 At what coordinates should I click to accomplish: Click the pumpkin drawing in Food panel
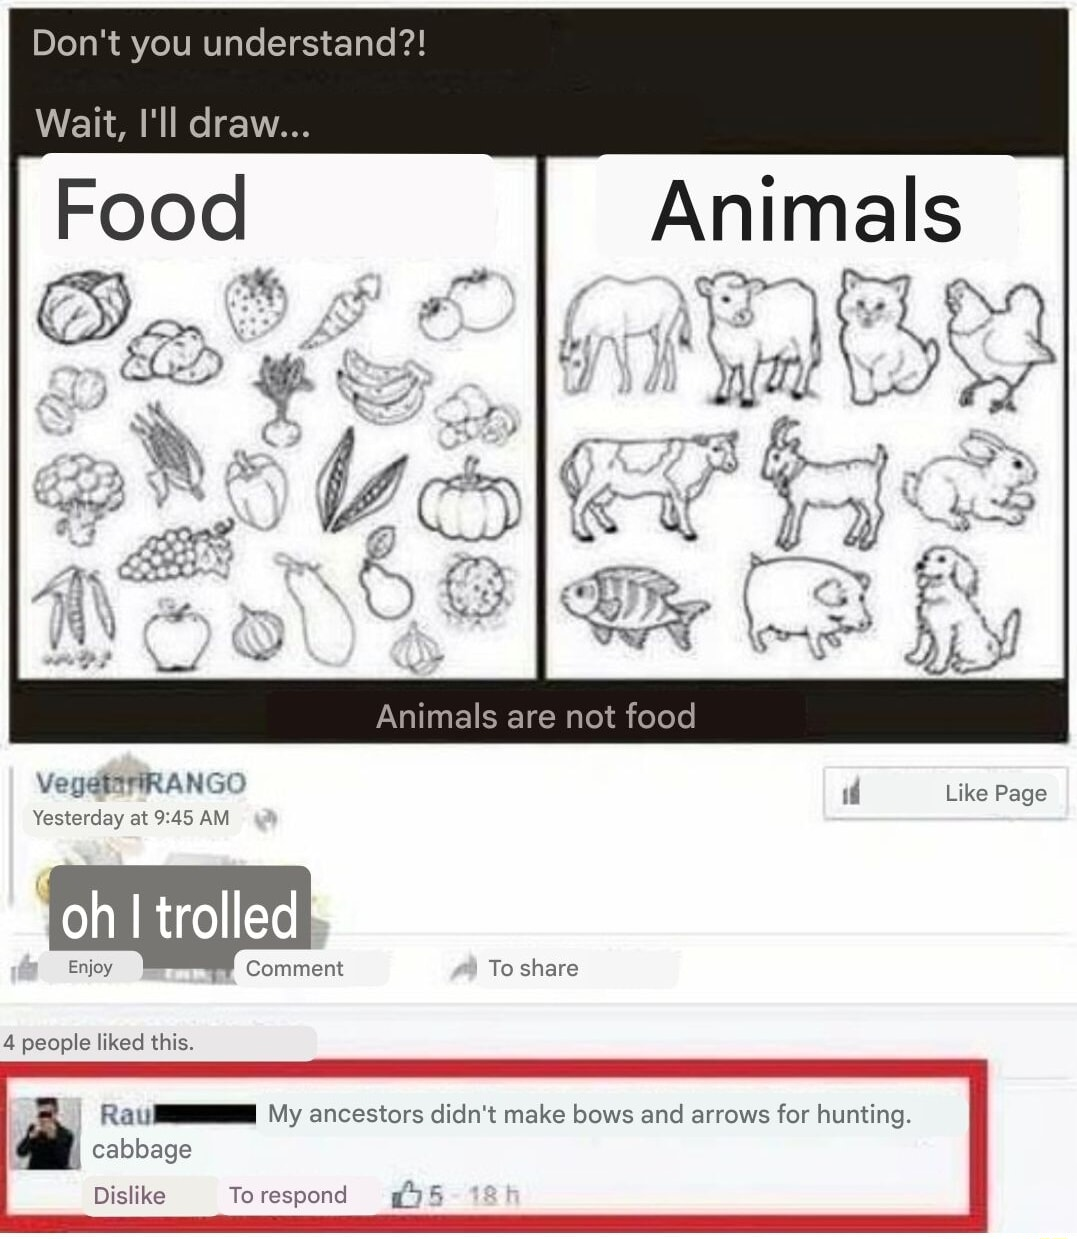(469, 499)
